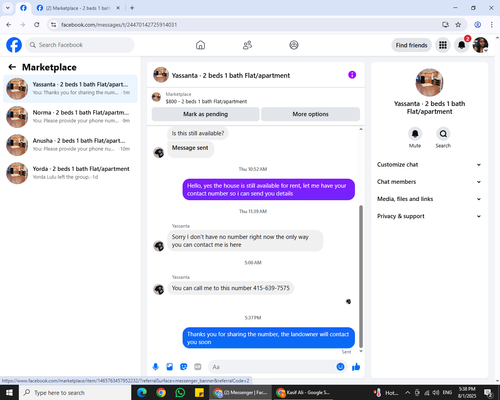Open conversation information purple icon

pyautogui.click(x=352, y=75)
